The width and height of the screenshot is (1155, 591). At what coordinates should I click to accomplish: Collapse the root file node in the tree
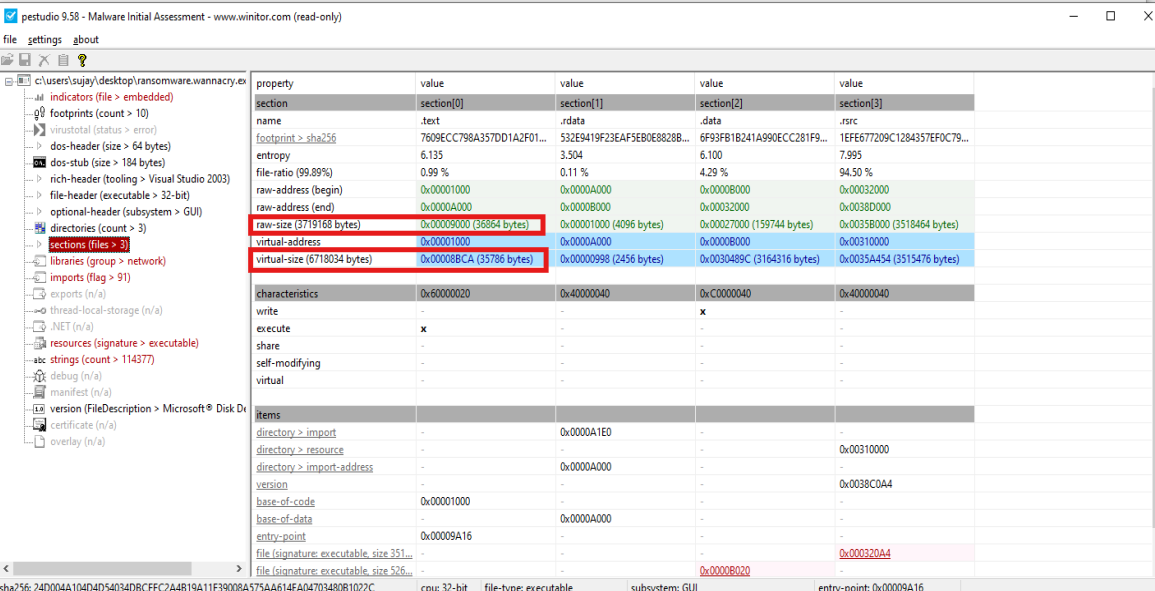click(x=8, y=80)
